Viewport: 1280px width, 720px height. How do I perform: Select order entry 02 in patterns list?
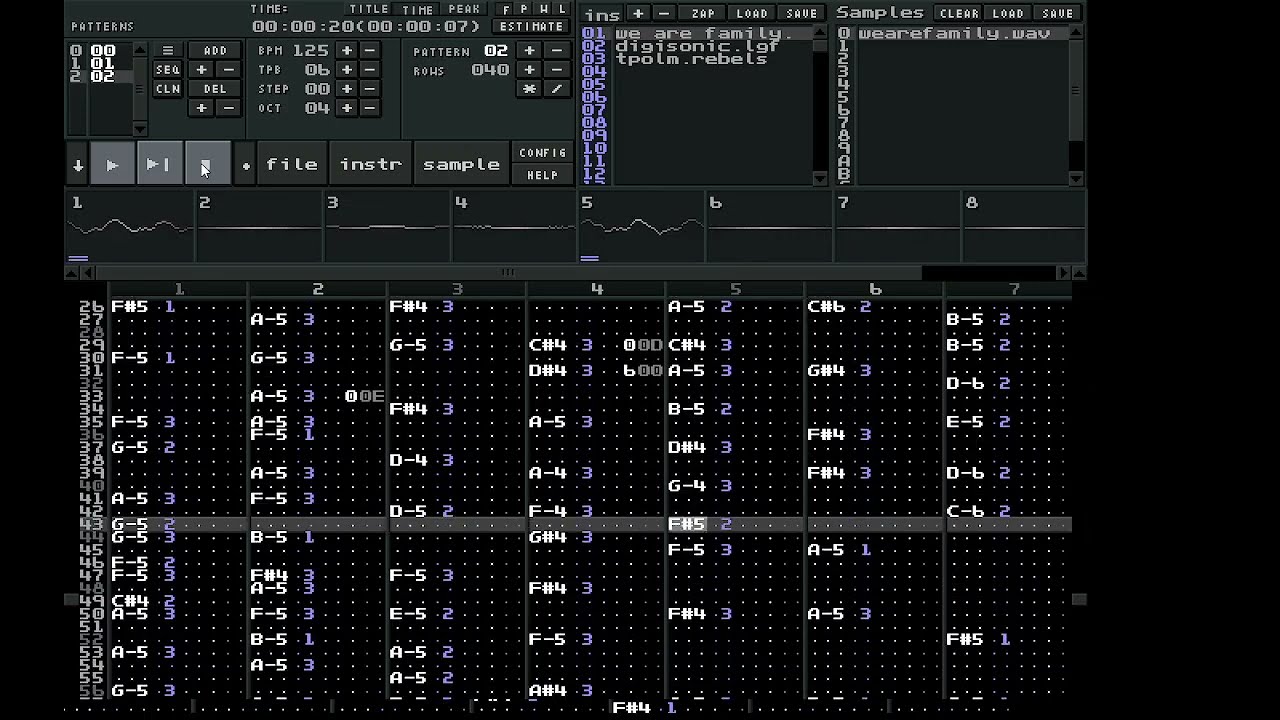(102, 76)
